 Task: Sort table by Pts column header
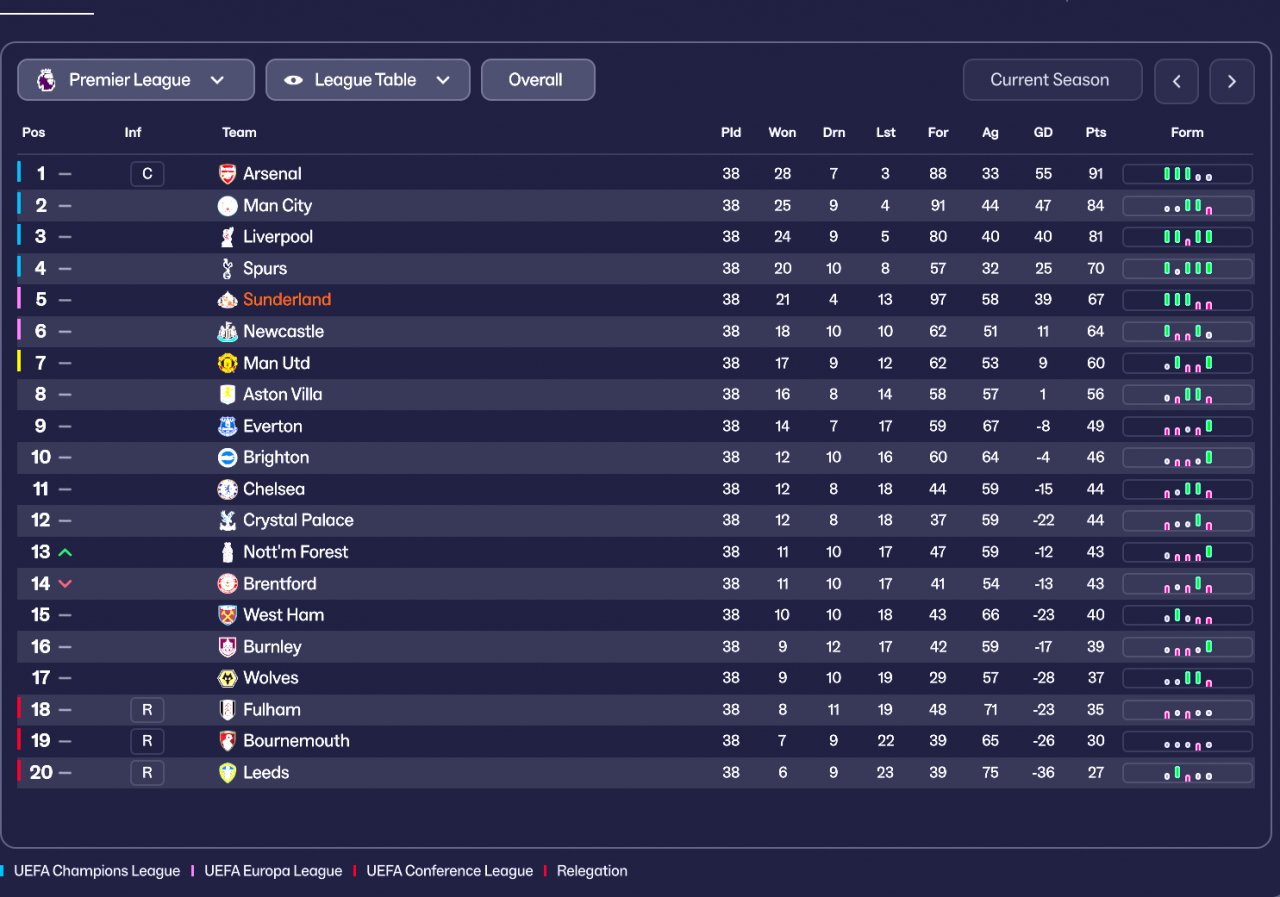[1096, 132]
